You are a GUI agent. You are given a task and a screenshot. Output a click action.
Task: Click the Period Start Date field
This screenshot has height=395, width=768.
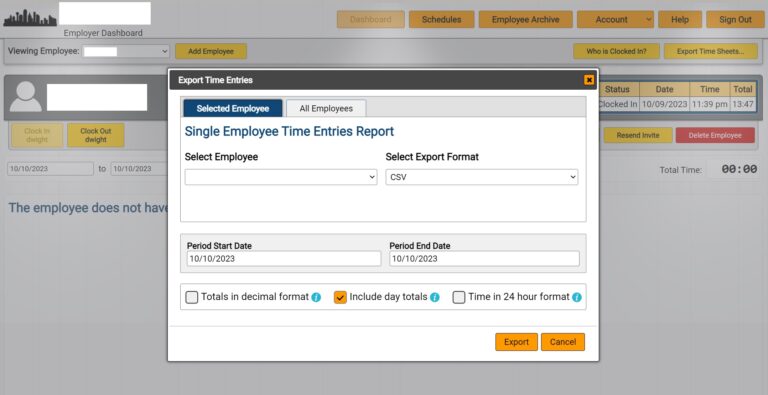coord(284,259)
